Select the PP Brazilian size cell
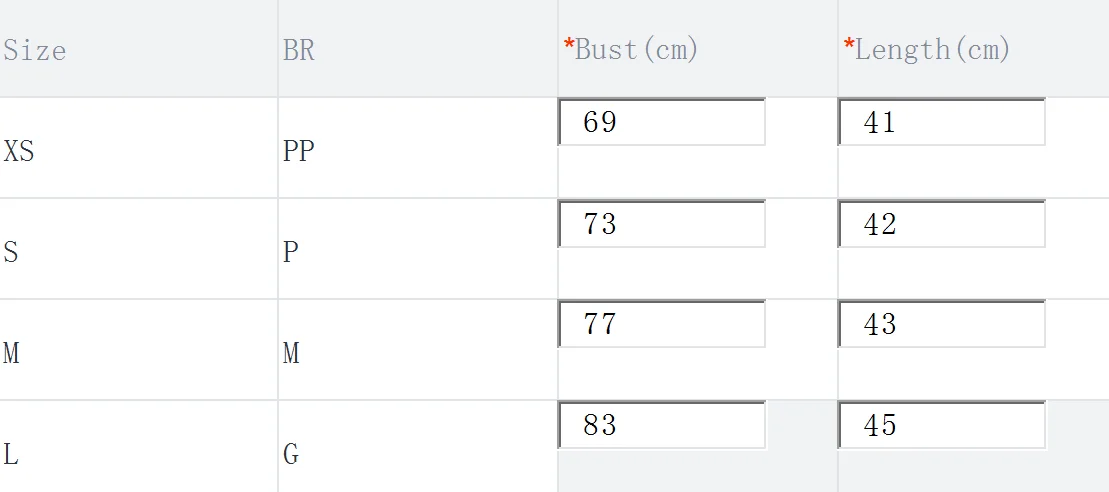 (298, 152)
